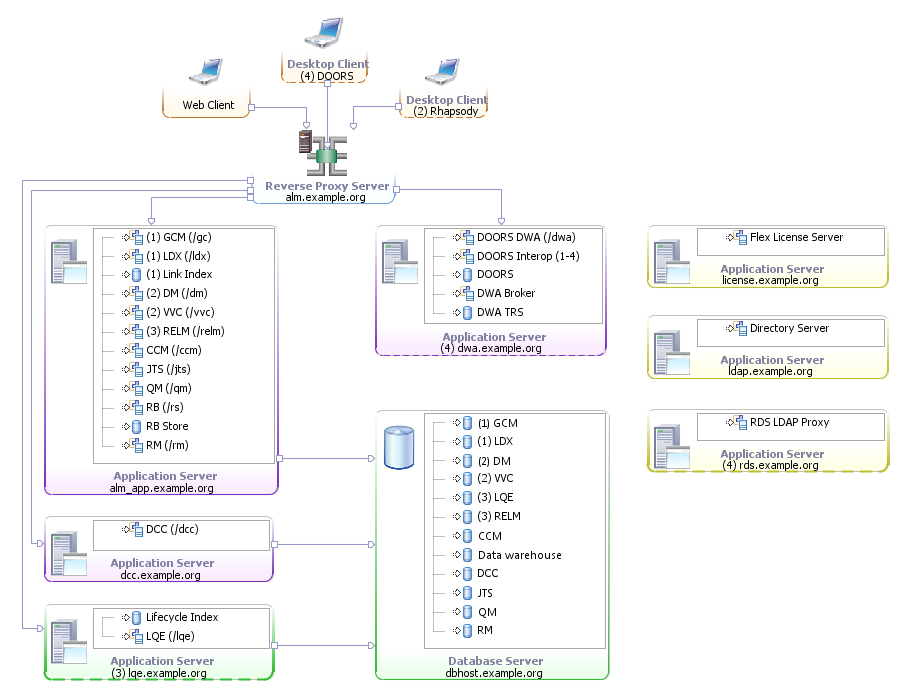Click the ldap.example.org server icon

(x=672, y=353)
